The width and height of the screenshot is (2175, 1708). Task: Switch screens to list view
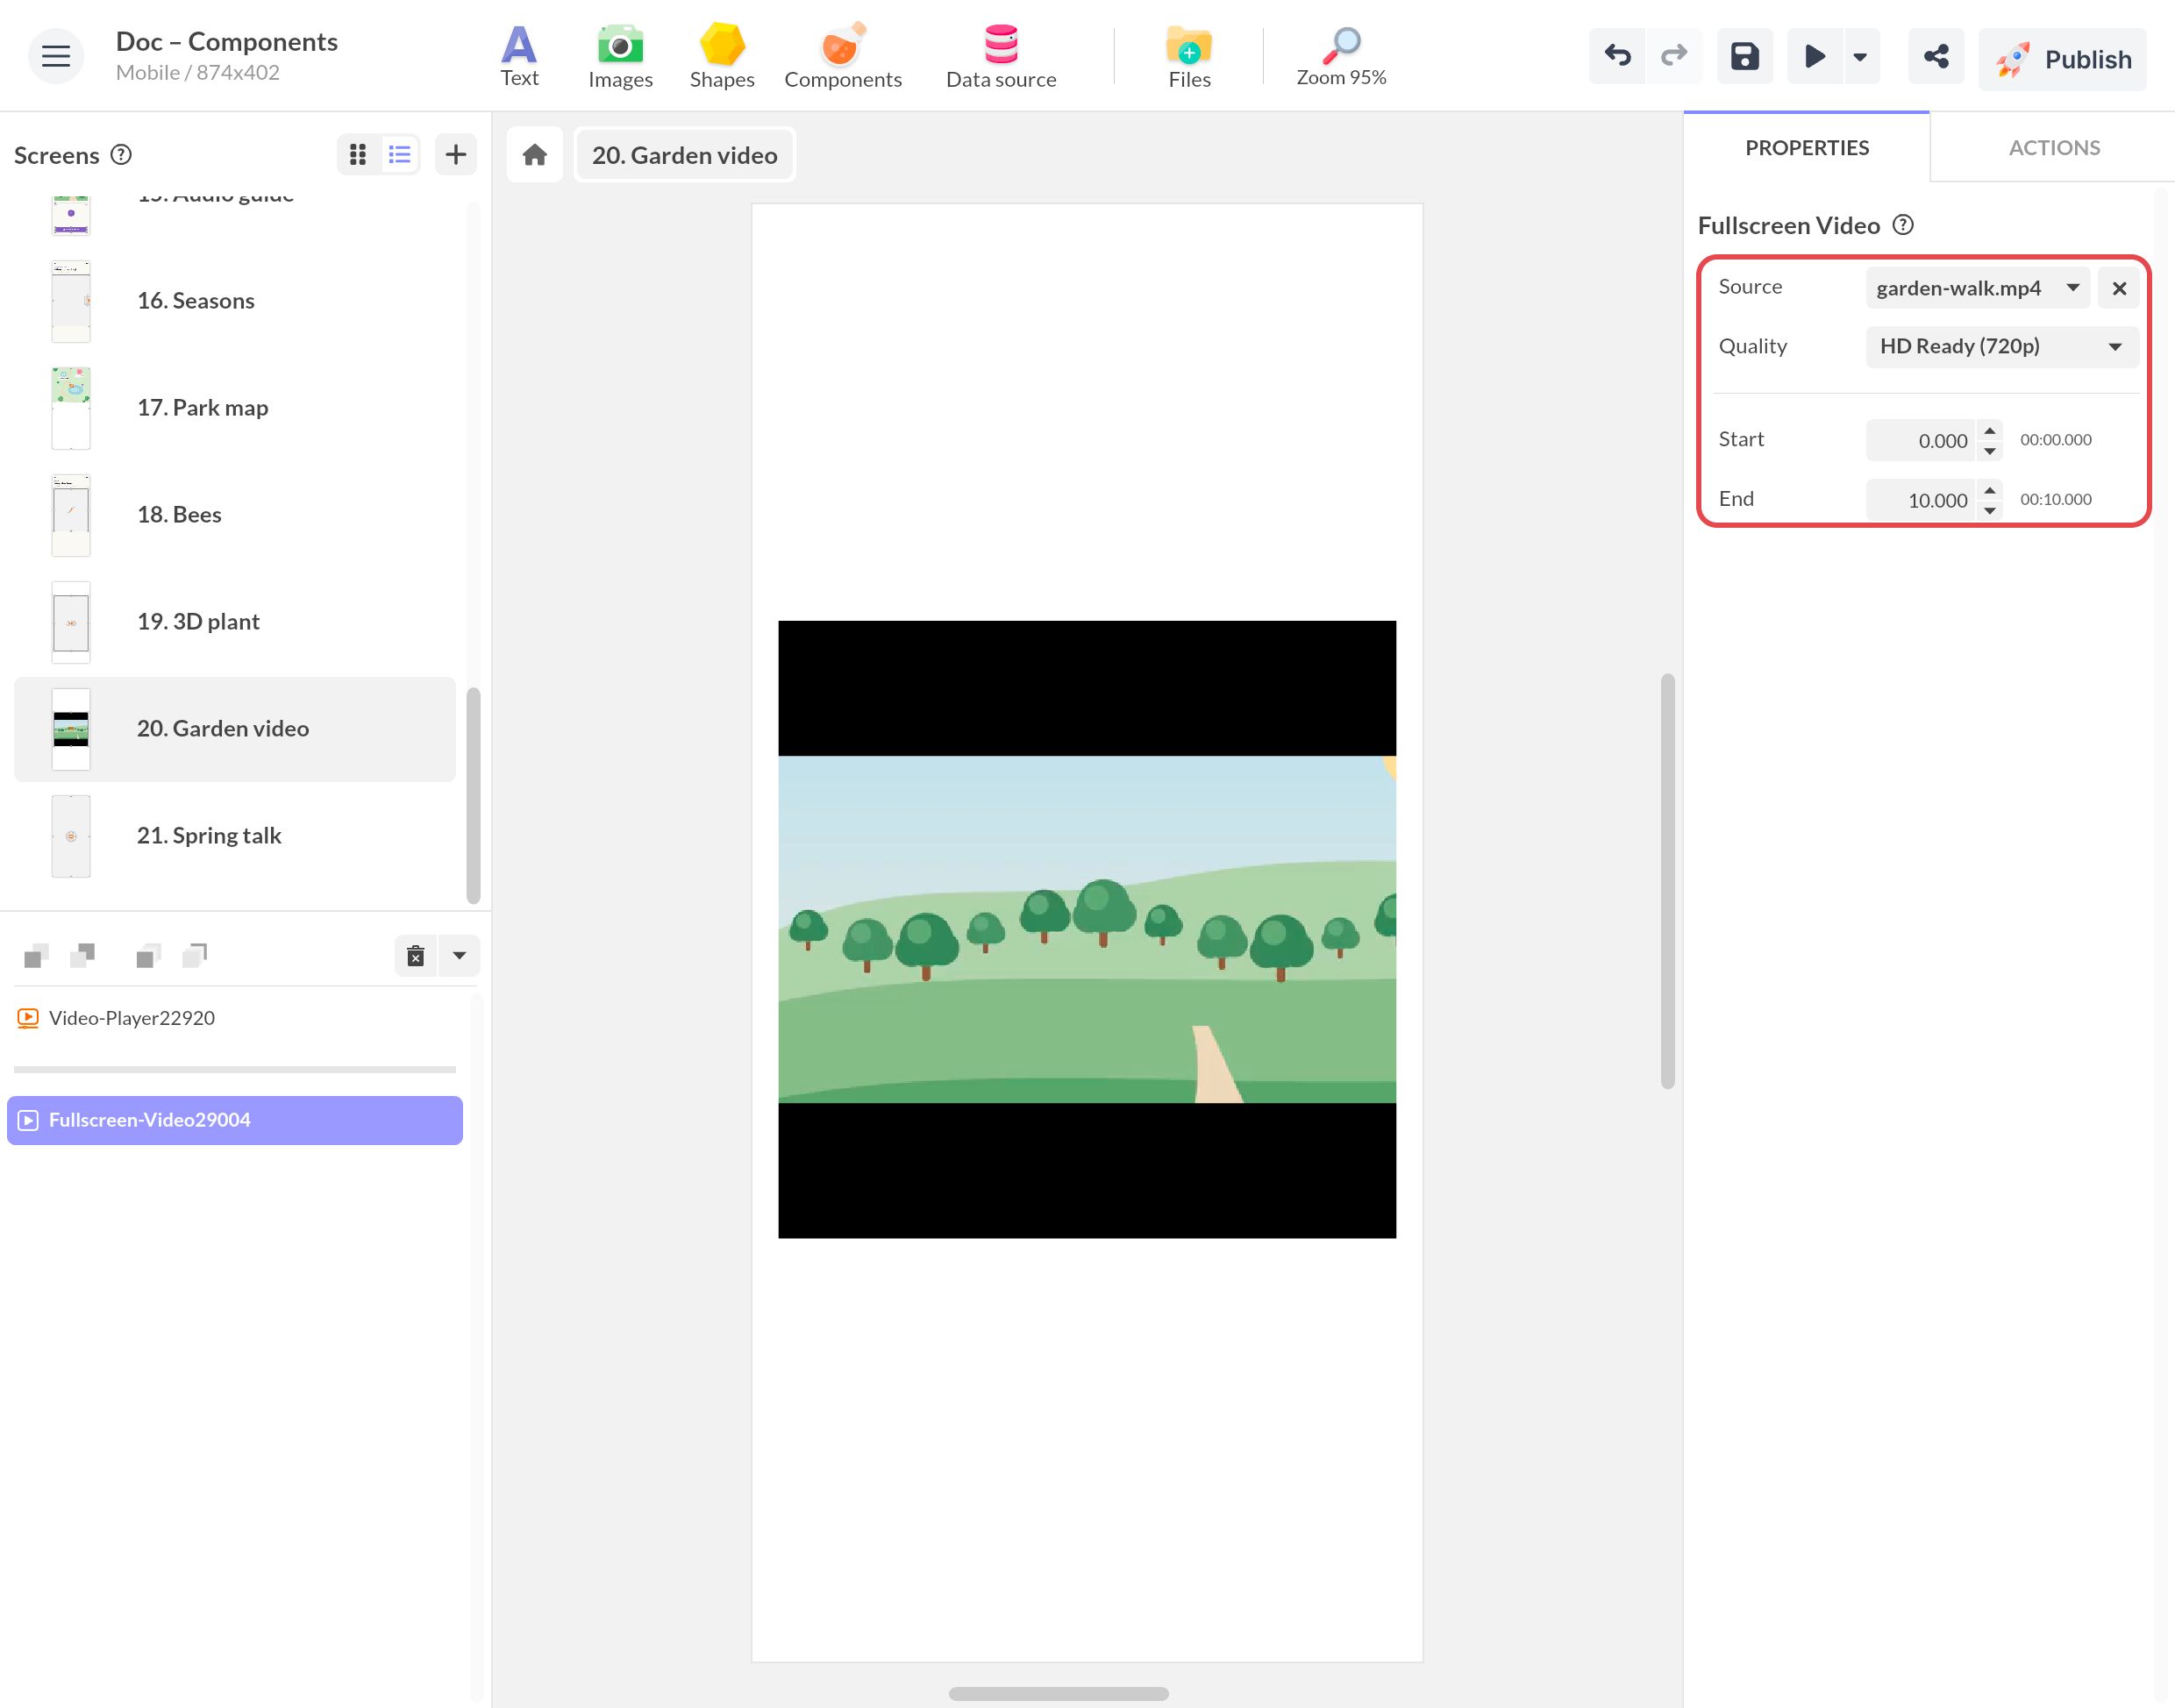400,155
